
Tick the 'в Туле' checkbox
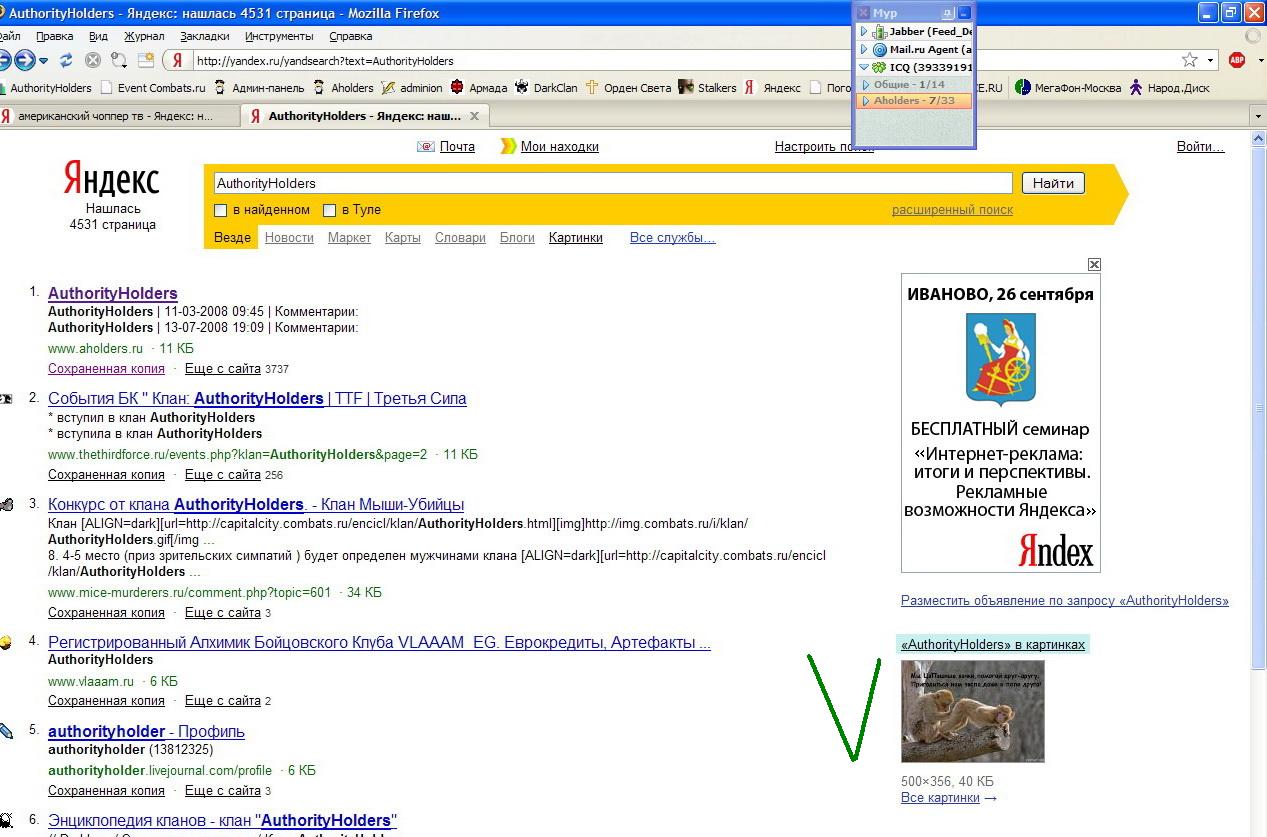[x=329, y=210]
